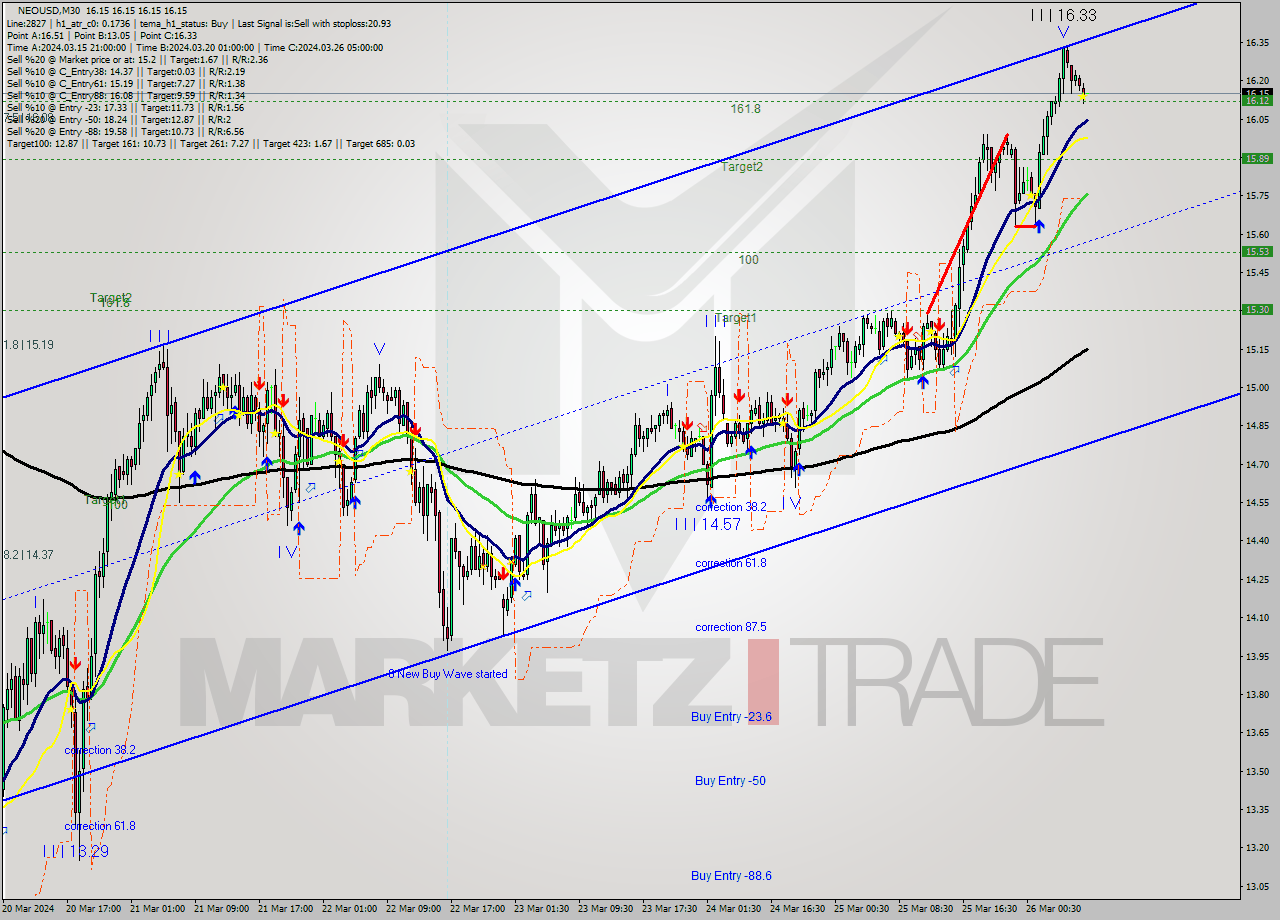Screen dimensions: 1280x920
Task: Click the 15.00 price axis label
Action: pos(1257,388)
